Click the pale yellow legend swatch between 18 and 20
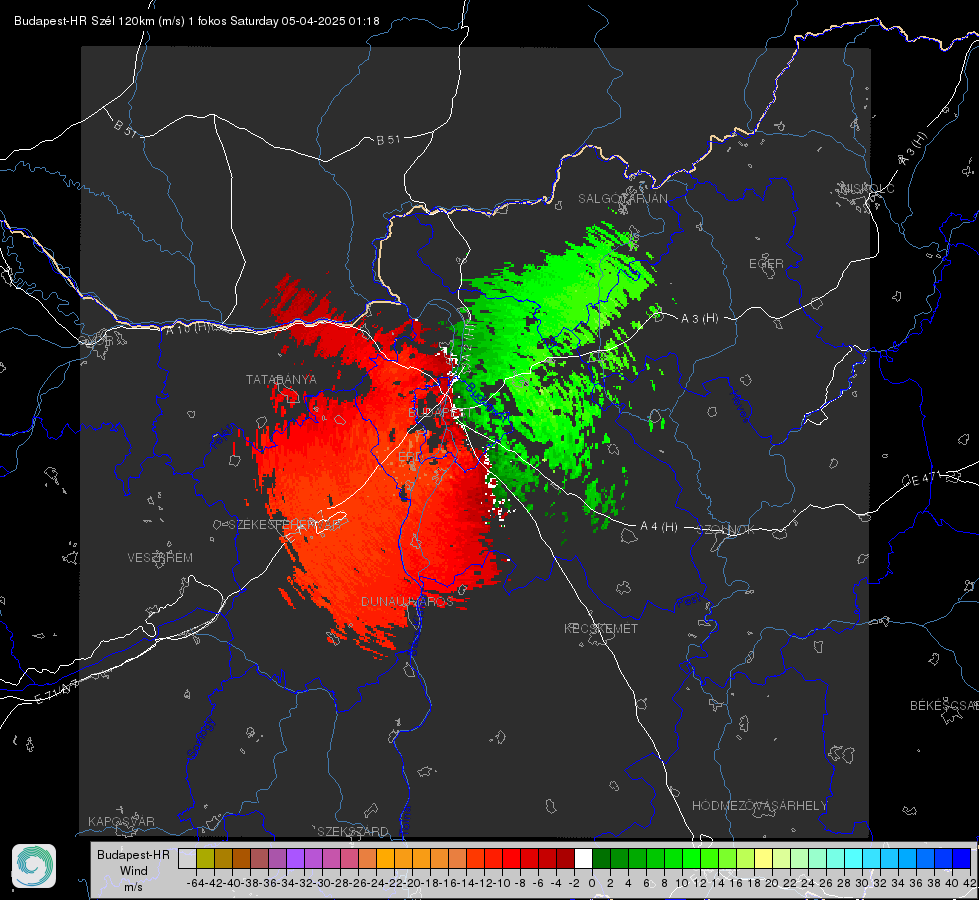The image size is (979, 900). click(x=763, y=858)
